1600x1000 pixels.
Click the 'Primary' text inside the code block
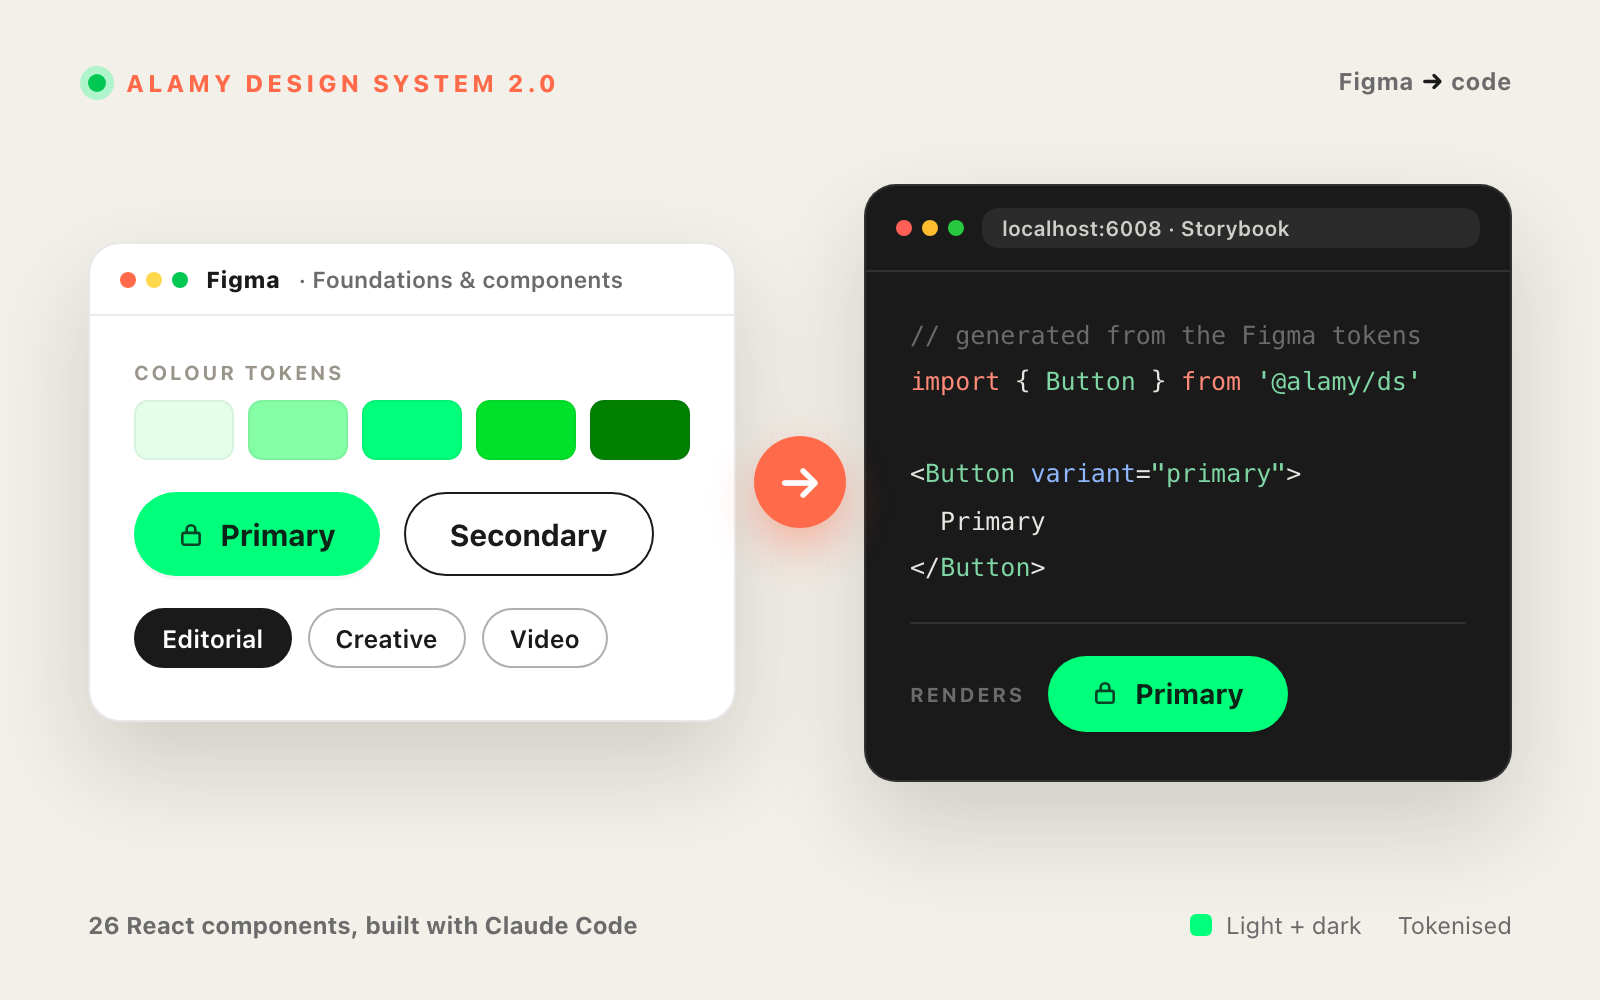(992, 521)
